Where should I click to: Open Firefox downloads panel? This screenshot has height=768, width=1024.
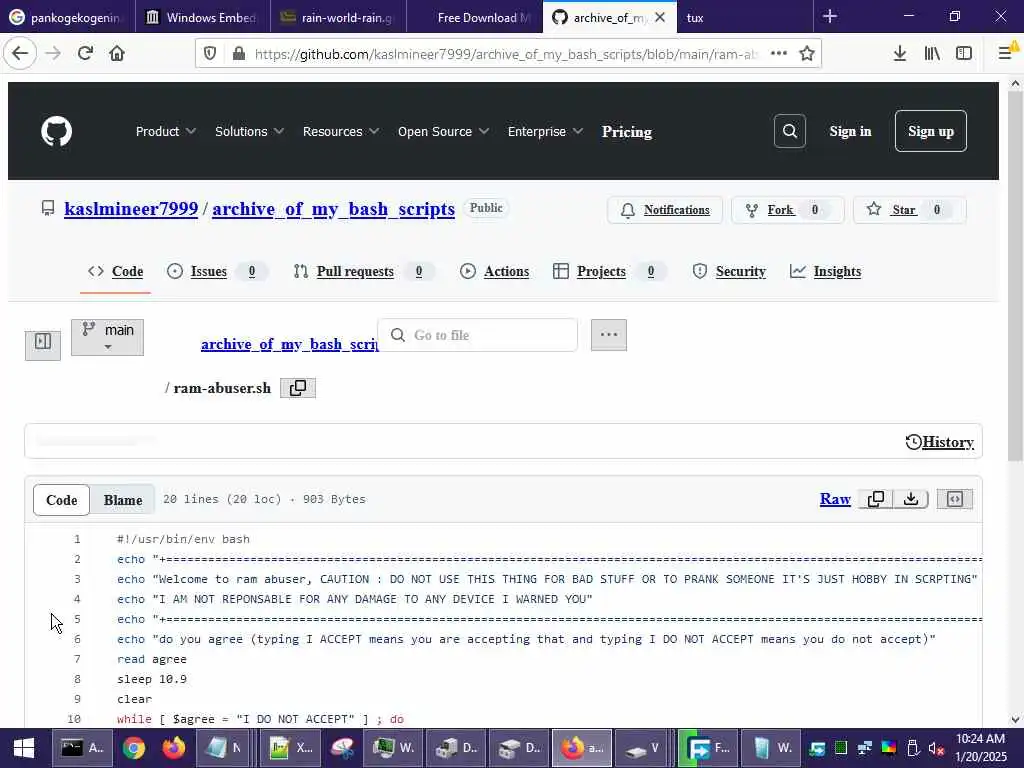(x=900, y=54)
